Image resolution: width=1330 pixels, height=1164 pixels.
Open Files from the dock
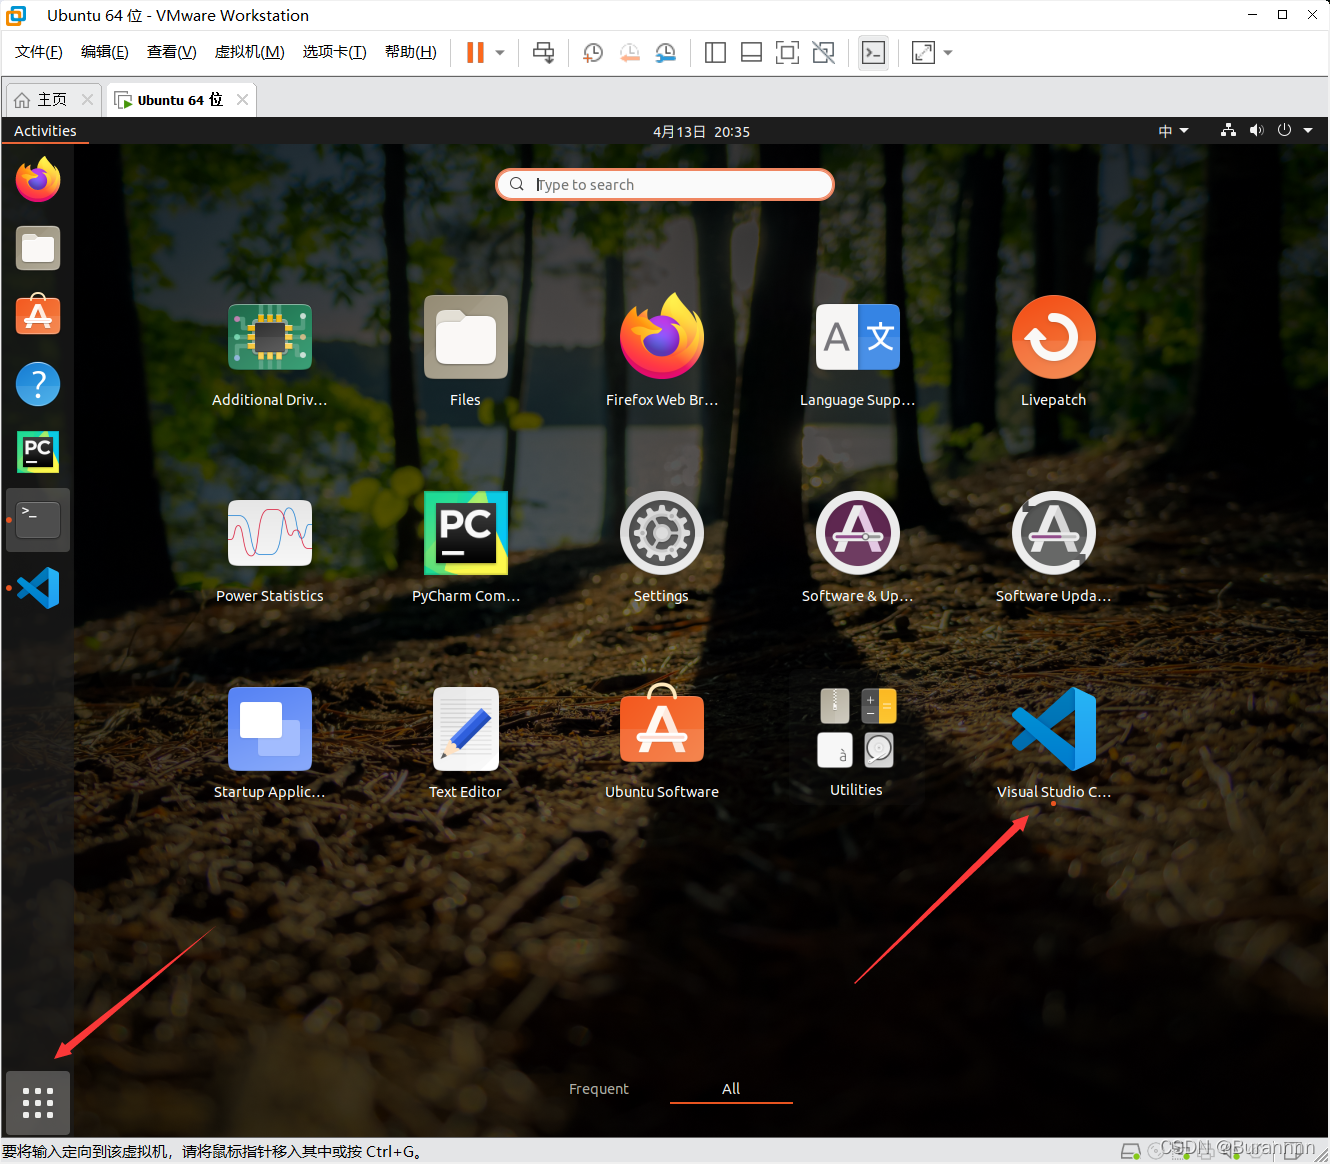(x=38, y=248)
